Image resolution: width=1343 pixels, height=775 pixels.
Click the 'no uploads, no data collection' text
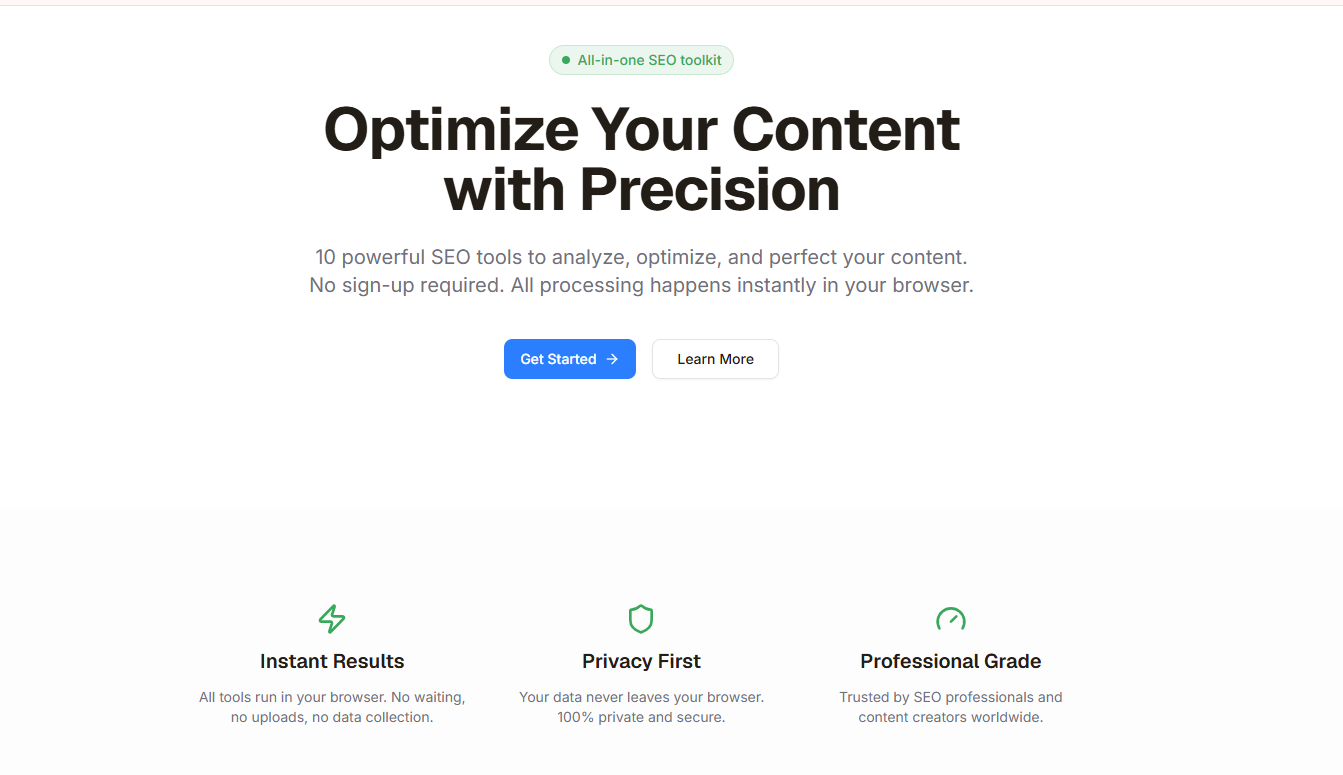click(332, 717)
